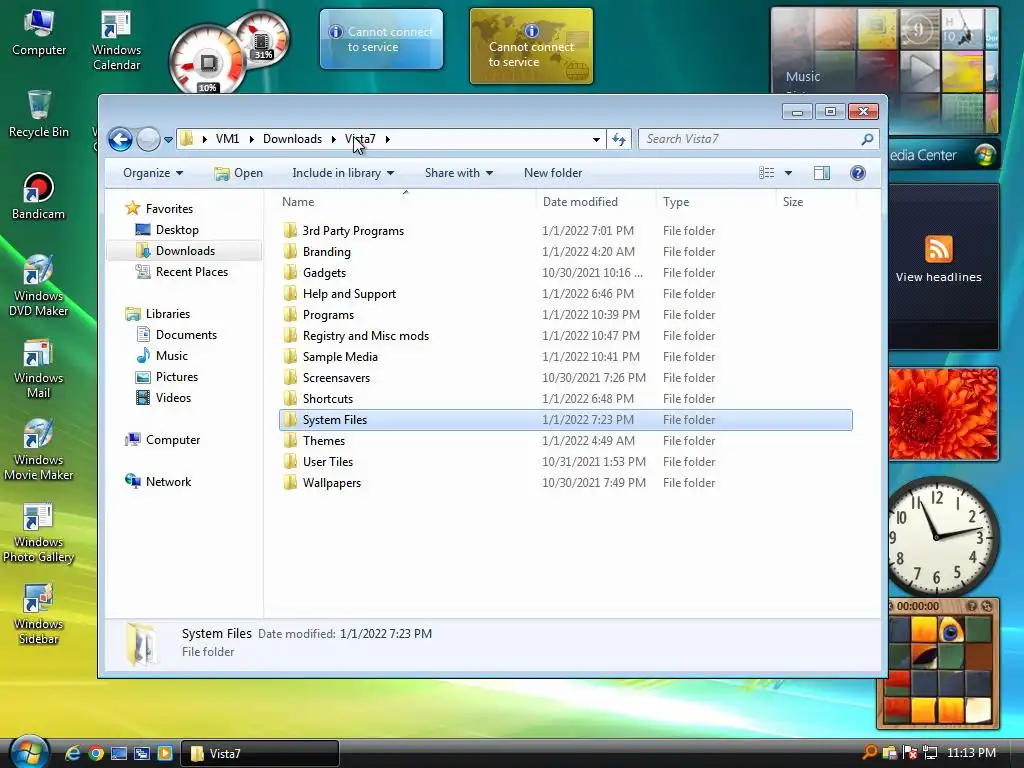This screenshot has width=1024, height=768.
Task: Expand the arrow after Vista7 breadcrumb
Action: (387, 139)
